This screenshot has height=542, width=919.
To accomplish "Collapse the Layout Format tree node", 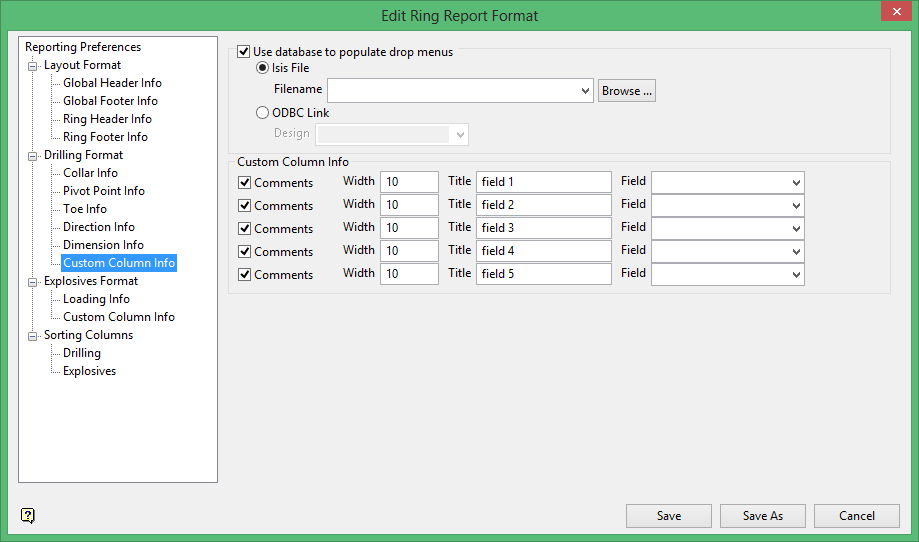I will 32,66.
